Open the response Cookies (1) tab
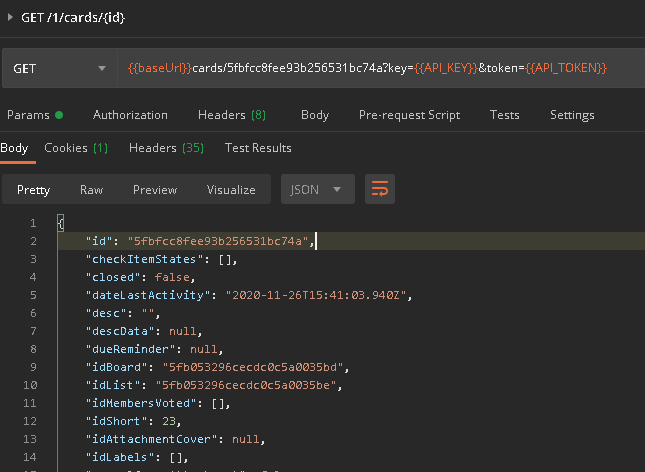645x472 pixels. point(76,148)
